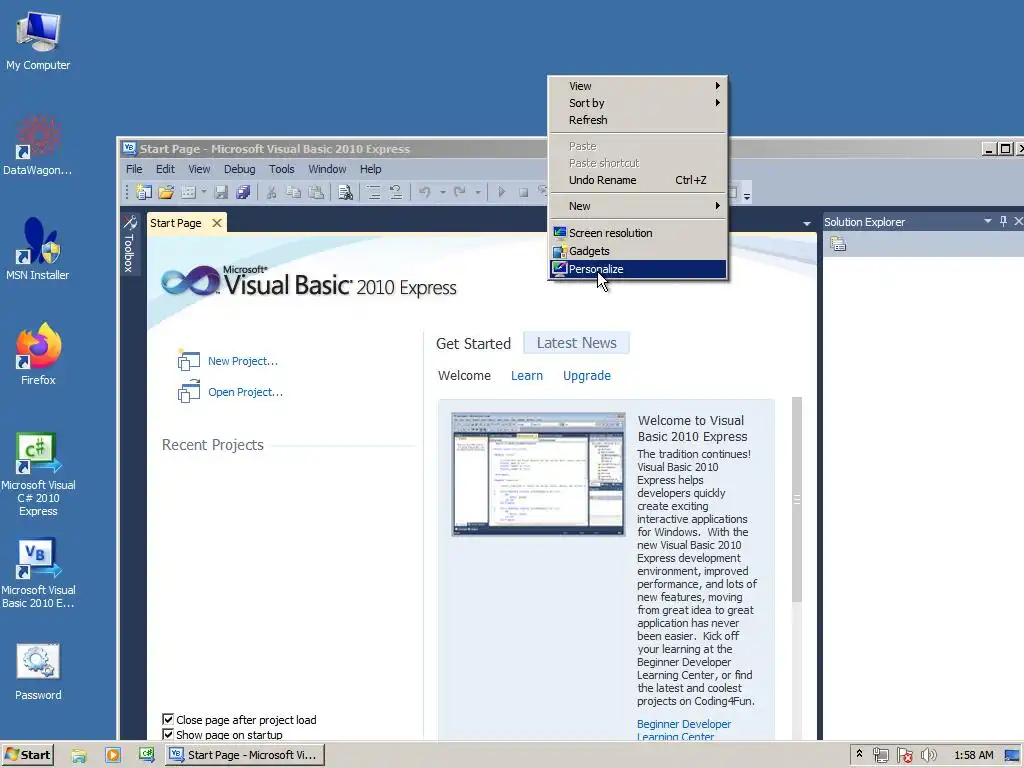The image size is (1024, 768).
Task: Select the My Computer desktop icon
Action: pyautogui.click(x=38, y=40)
